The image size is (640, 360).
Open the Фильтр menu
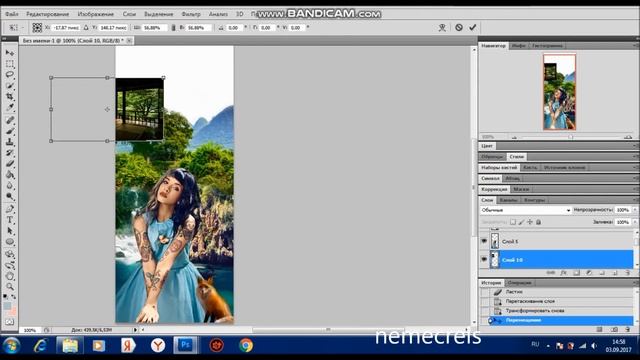coord(191,14)
